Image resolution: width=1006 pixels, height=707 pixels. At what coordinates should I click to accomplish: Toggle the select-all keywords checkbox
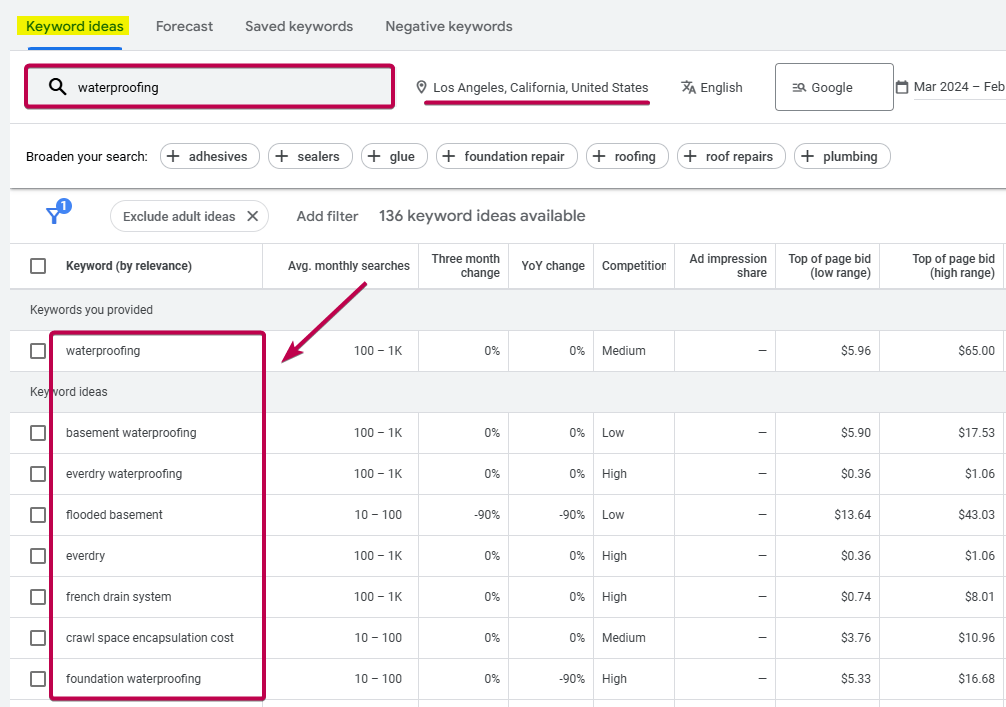(x=38, y=266)
